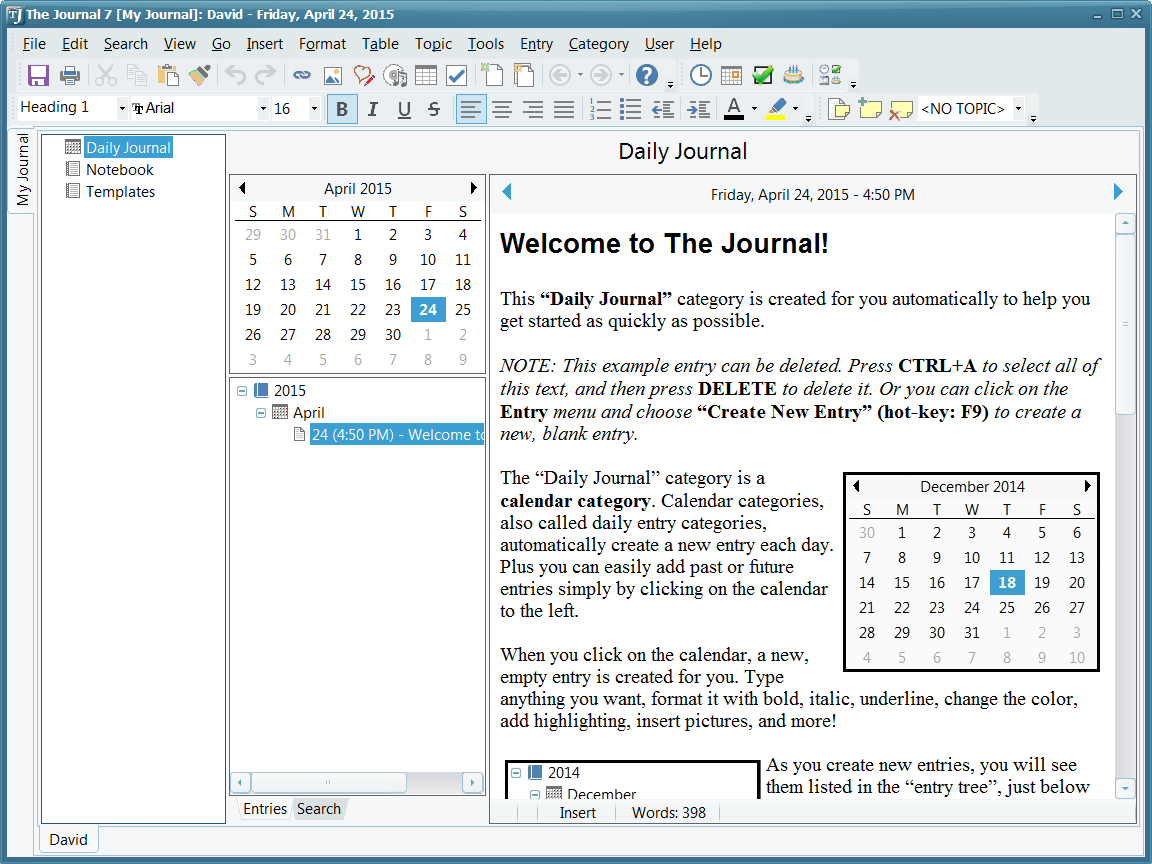Image resolution: width=1152 pixels, height=864 pixels.
Task: Toggle Bold formatting
Action: click(x=342, y=109)
